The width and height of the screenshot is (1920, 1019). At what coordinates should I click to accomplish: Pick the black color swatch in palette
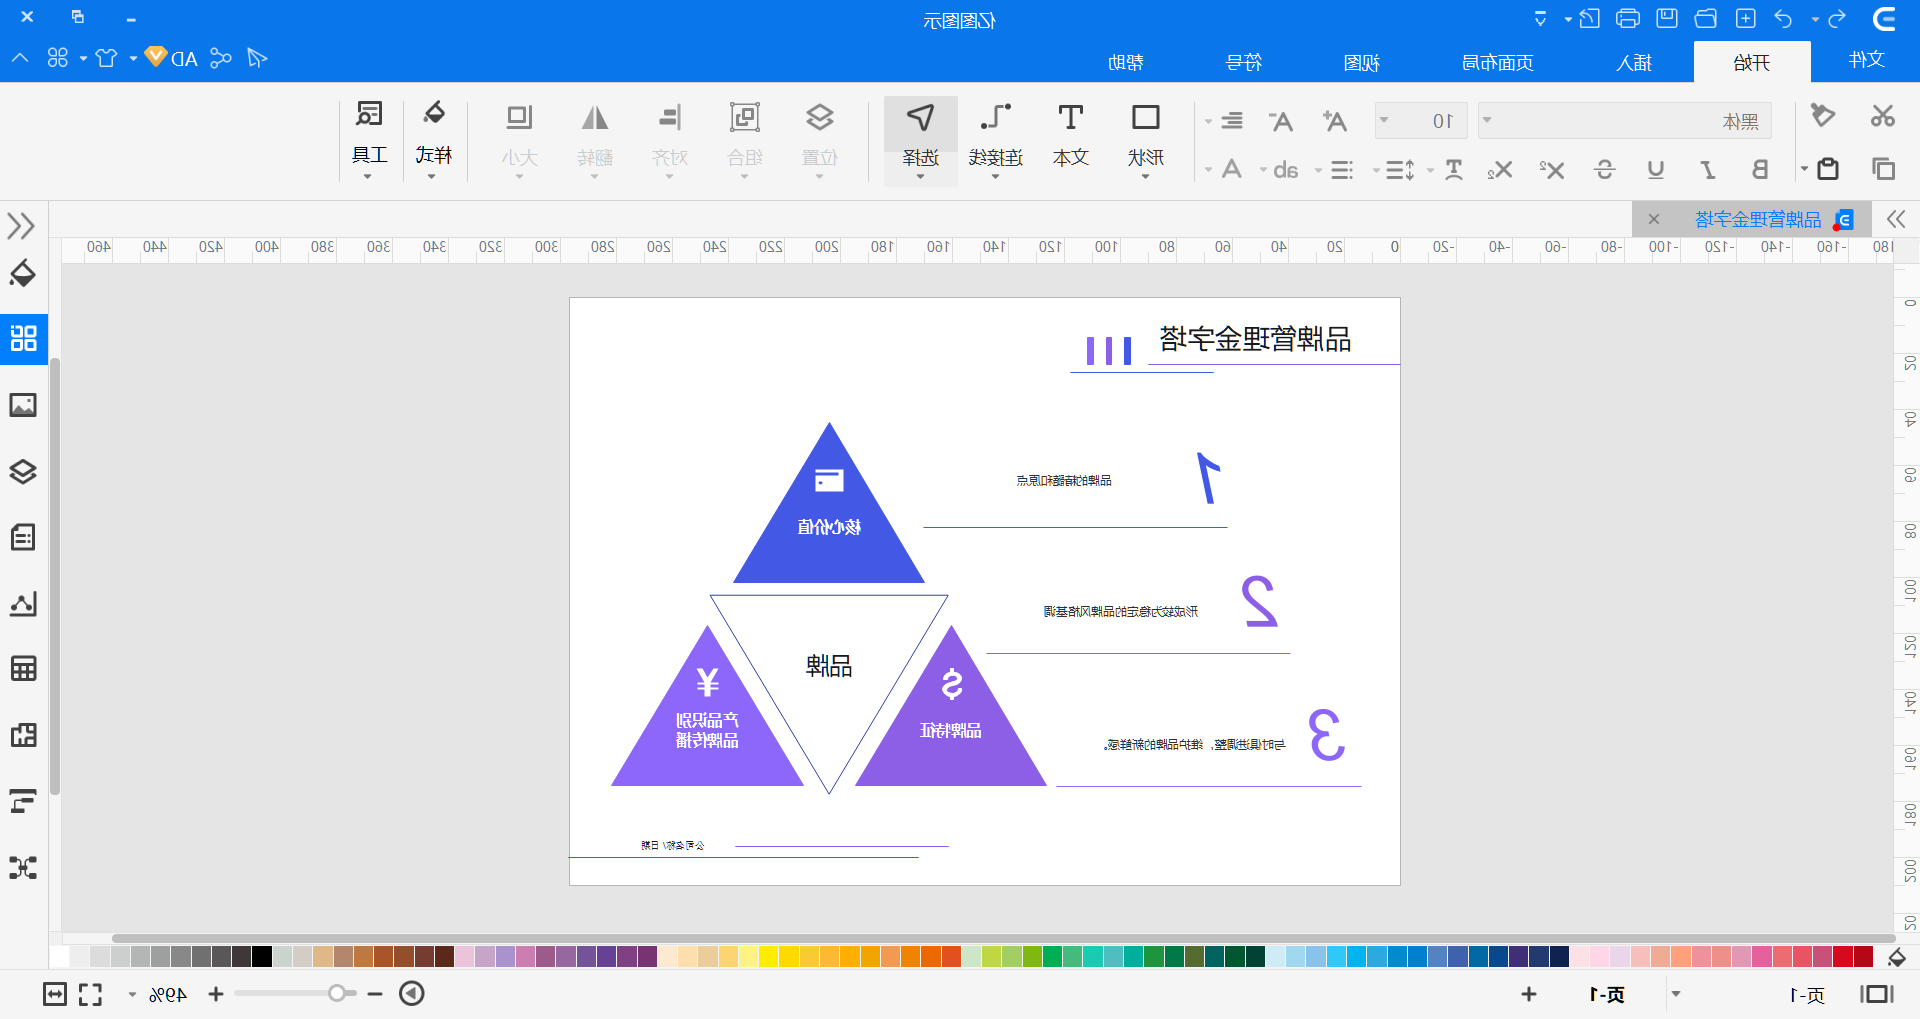(262, 956)
